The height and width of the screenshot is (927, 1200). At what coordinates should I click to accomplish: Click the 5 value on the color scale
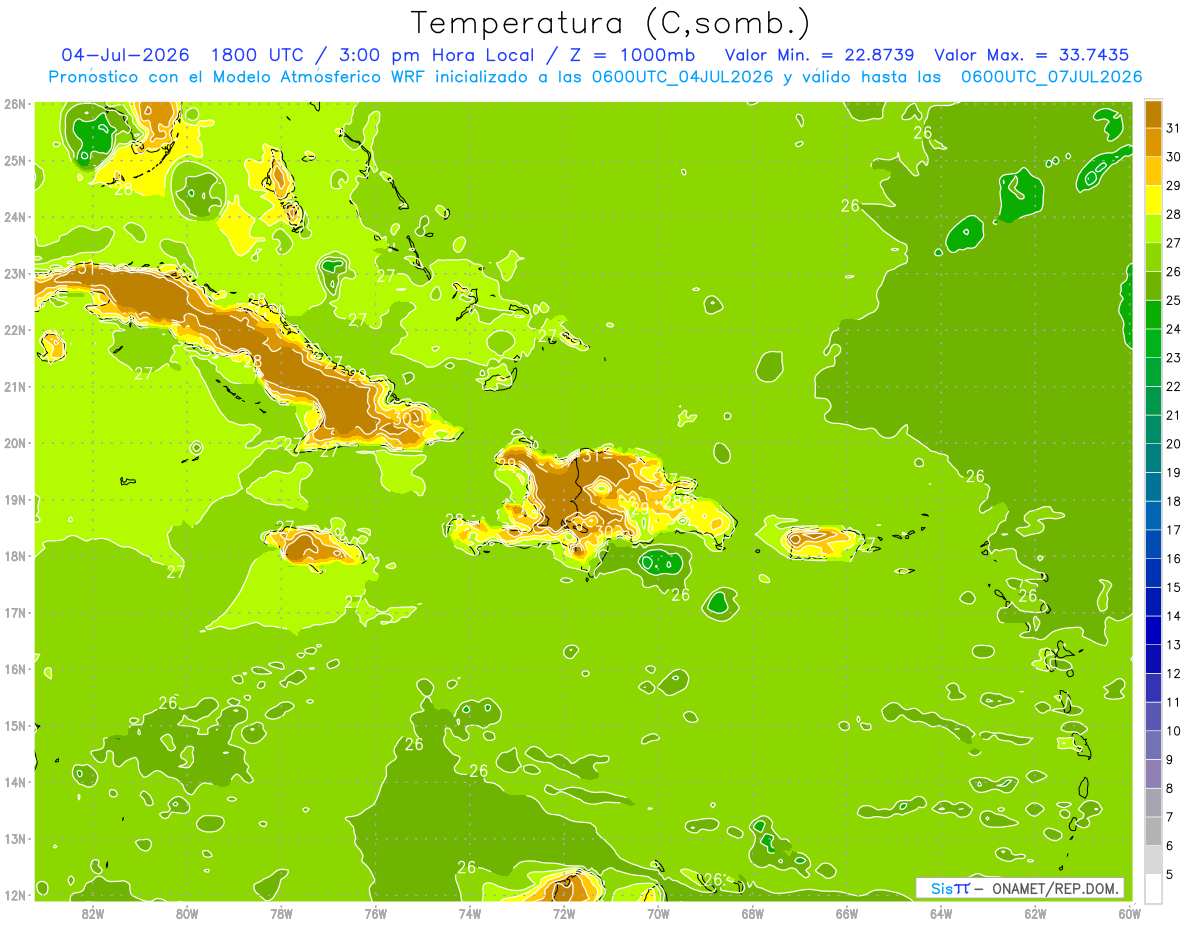tap(1171, 874)
